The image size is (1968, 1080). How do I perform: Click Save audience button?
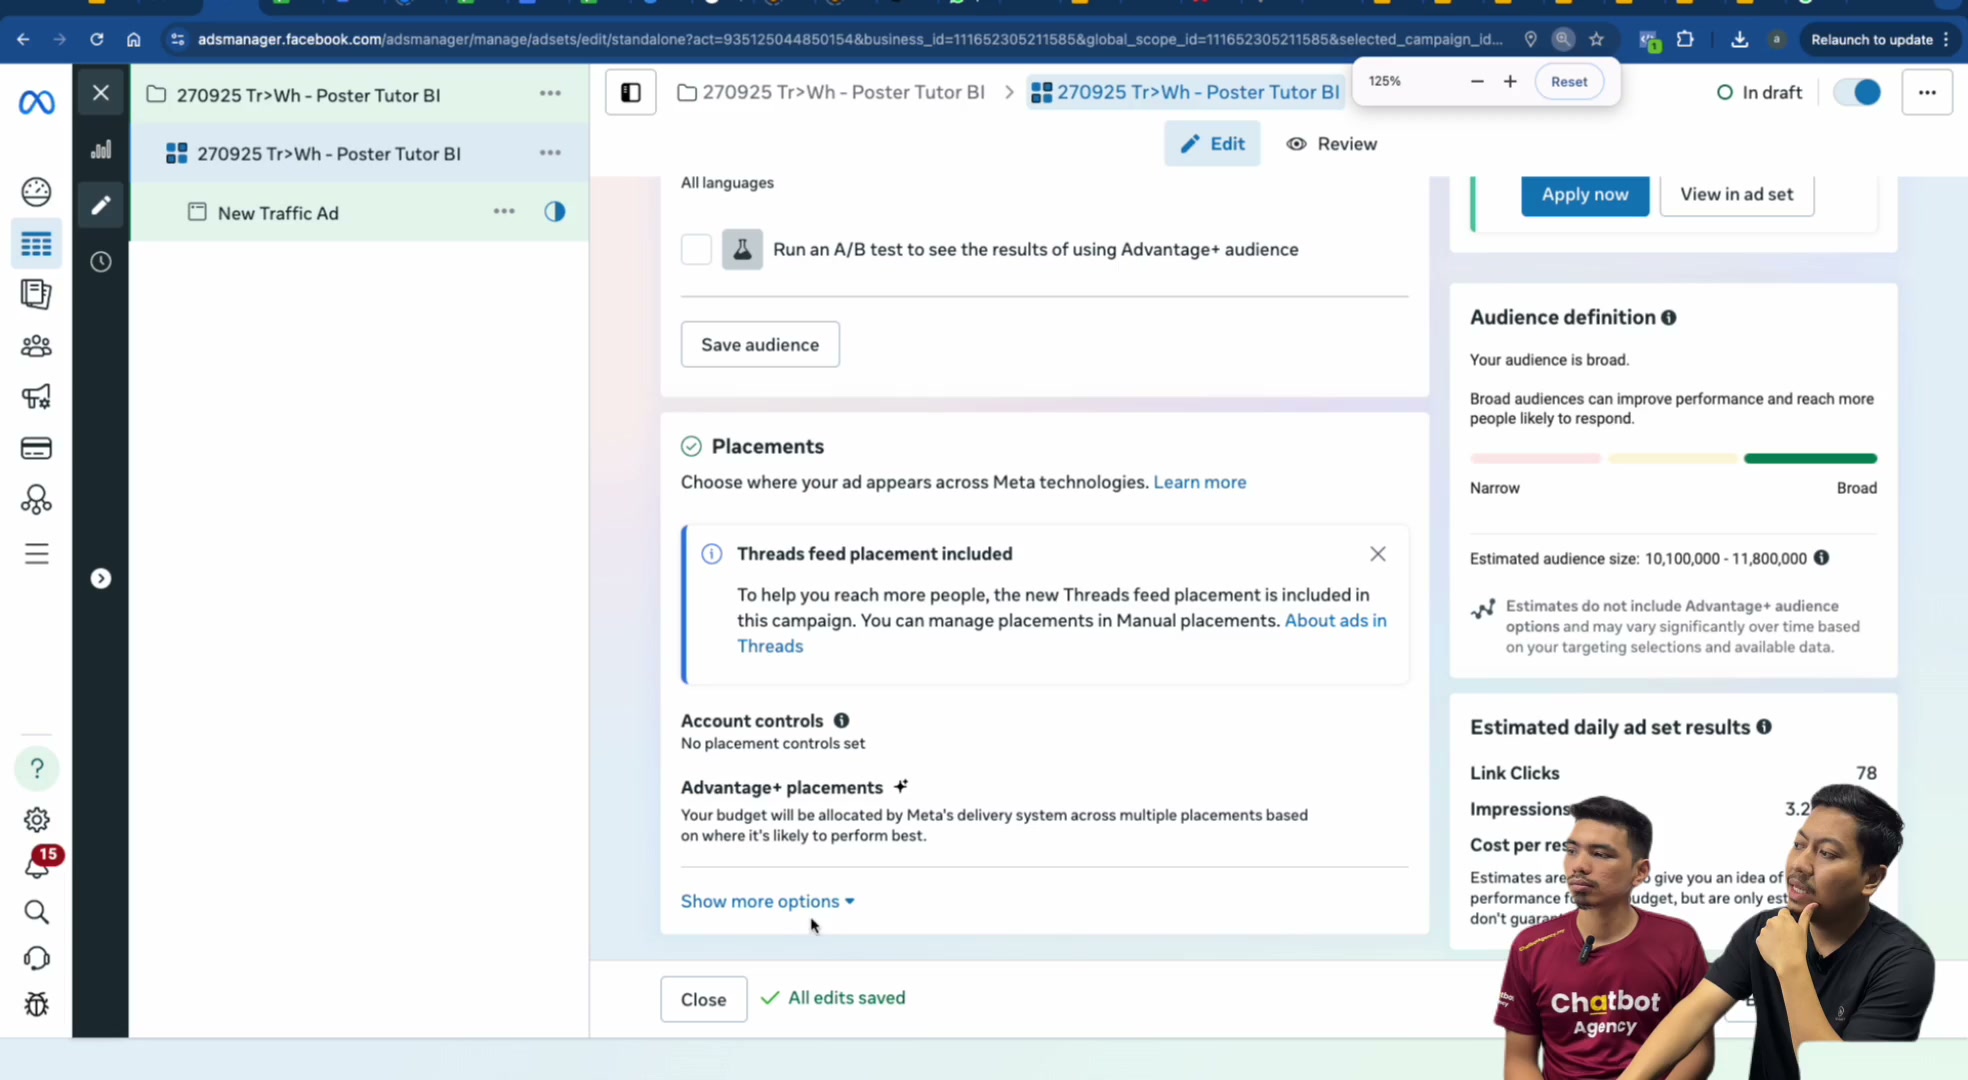[760, 344]
